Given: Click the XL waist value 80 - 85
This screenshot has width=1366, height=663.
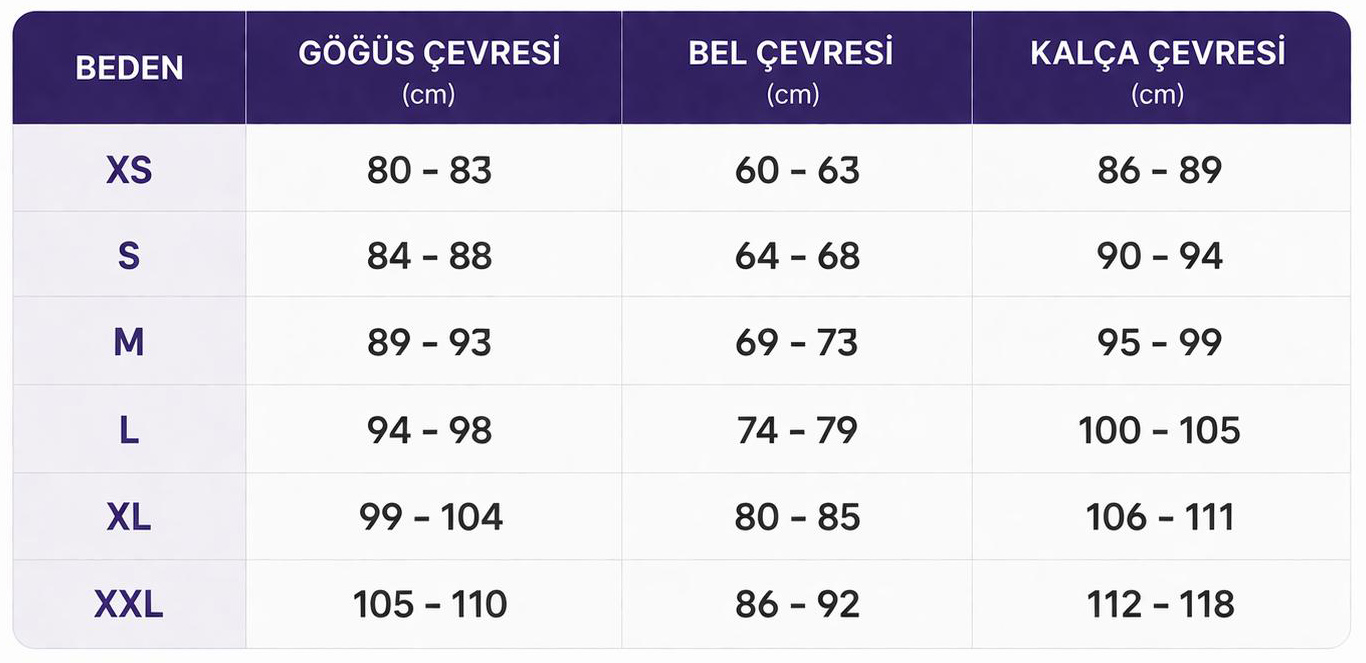Looking at the screenshot, I should (x=797, y=517).
